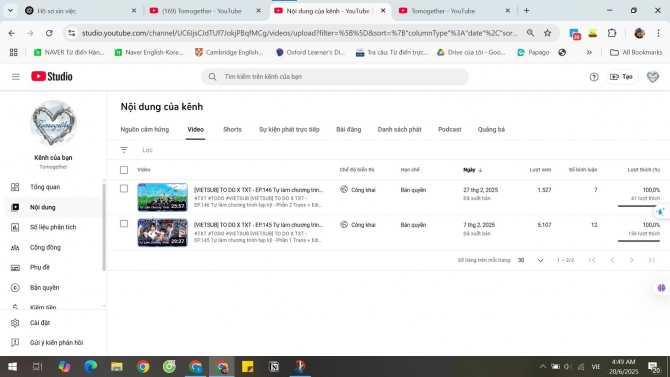Viewport: 670px width, 377px height.
Task: Go to next page of videos
Action: tap(632, 260)
